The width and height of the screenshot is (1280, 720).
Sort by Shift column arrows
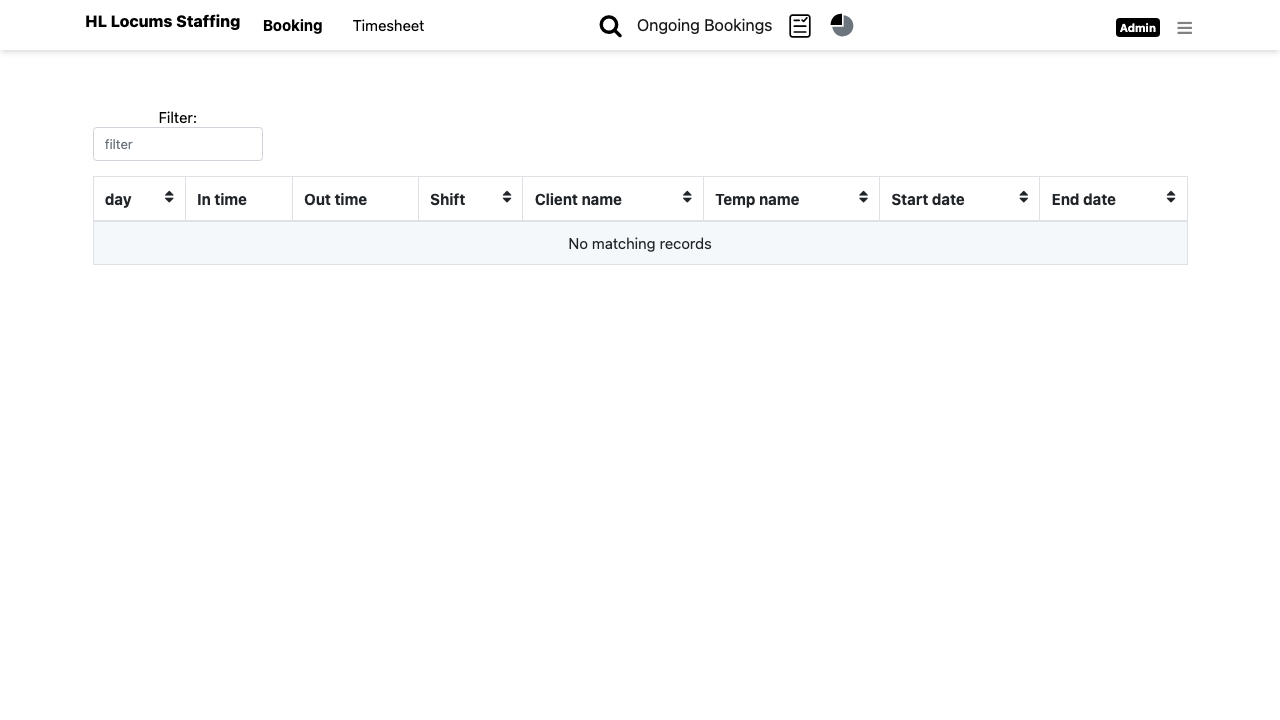coord(507,197)
